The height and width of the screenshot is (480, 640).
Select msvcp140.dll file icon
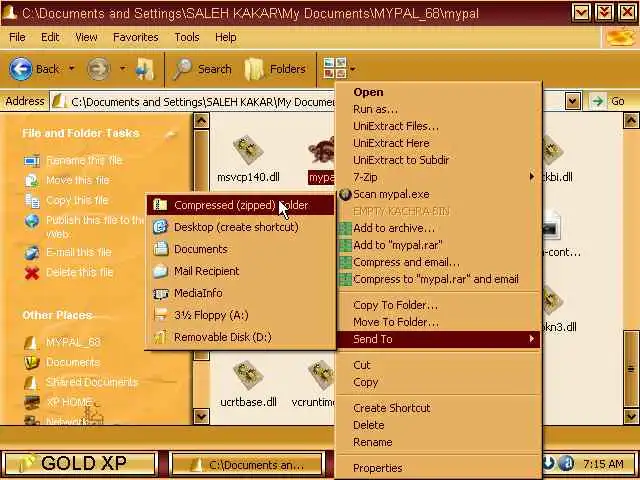click(x=248, y=150)
